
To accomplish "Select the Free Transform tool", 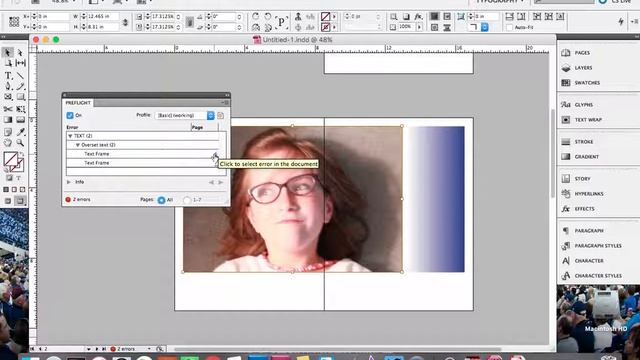I will coord(20,109).
